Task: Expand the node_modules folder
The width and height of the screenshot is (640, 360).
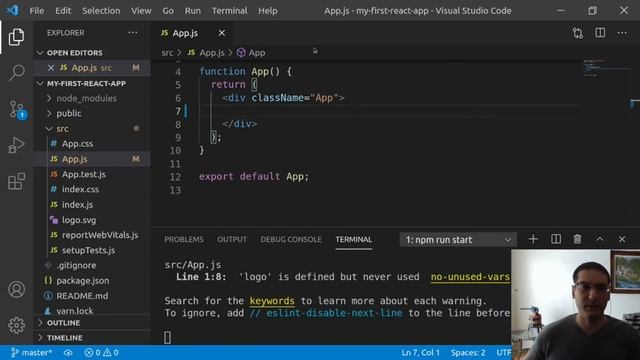Action: [x=86, y=98]
